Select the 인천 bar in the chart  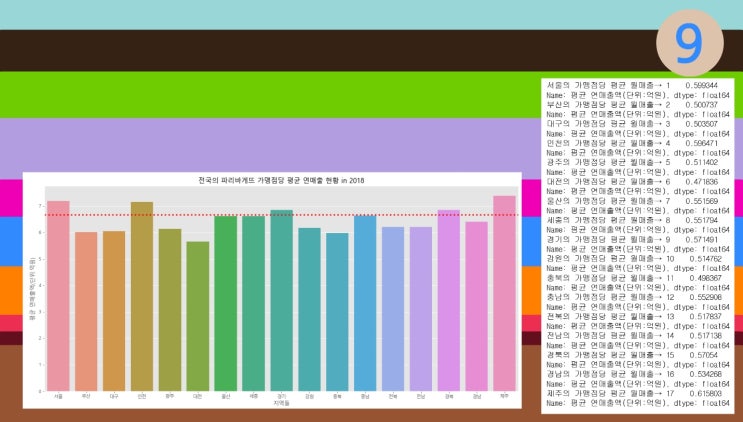click(142, 296)
